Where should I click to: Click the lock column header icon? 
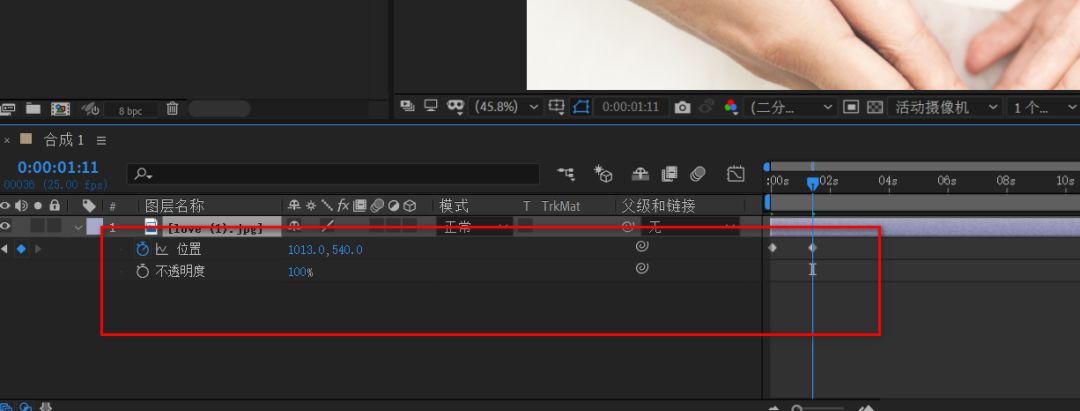(54, 205)
